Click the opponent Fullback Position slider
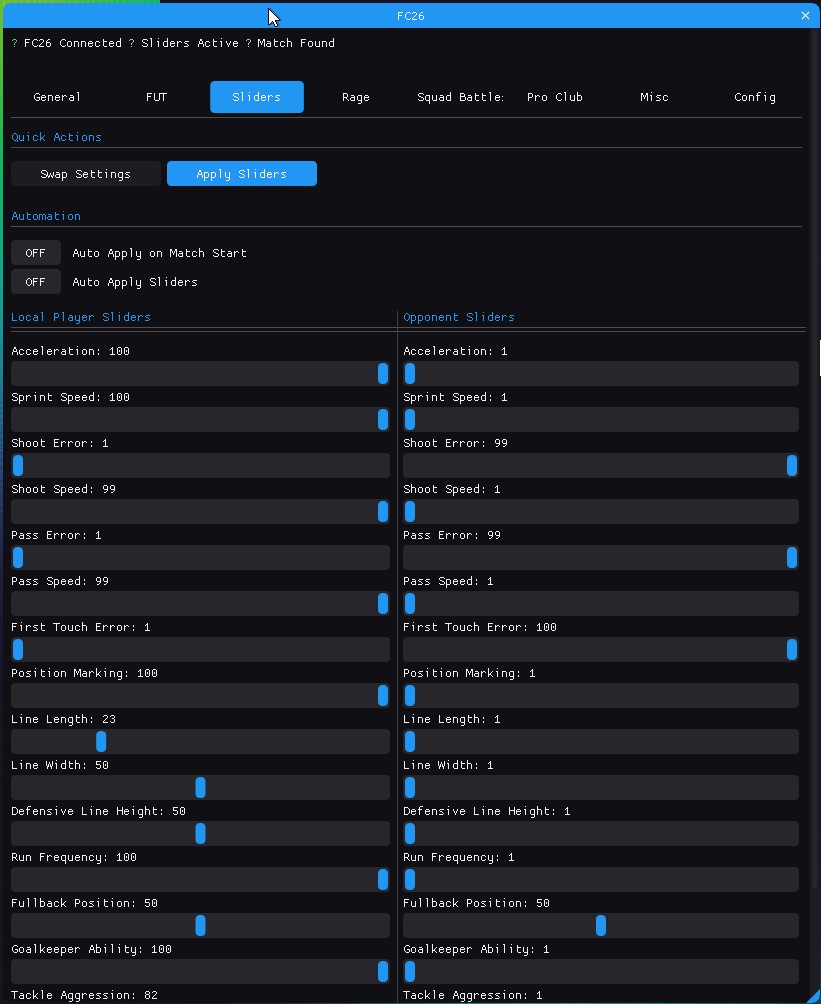Screen dimensions: 821x1004 tap(600, 925)
